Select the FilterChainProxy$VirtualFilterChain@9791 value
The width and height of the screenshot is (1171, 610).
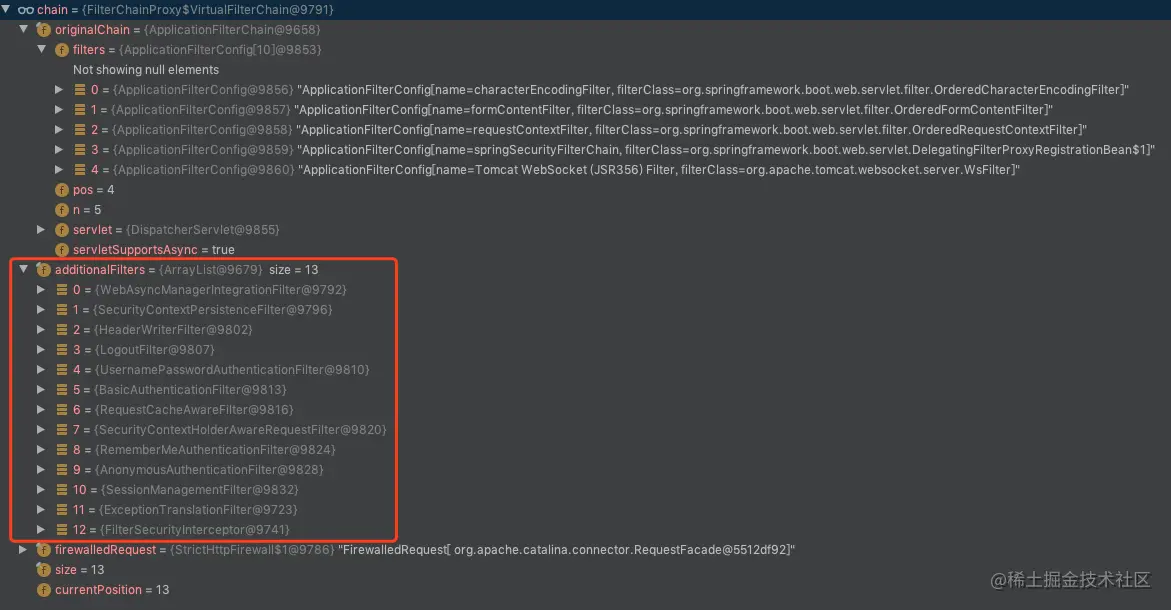point(208,10)
